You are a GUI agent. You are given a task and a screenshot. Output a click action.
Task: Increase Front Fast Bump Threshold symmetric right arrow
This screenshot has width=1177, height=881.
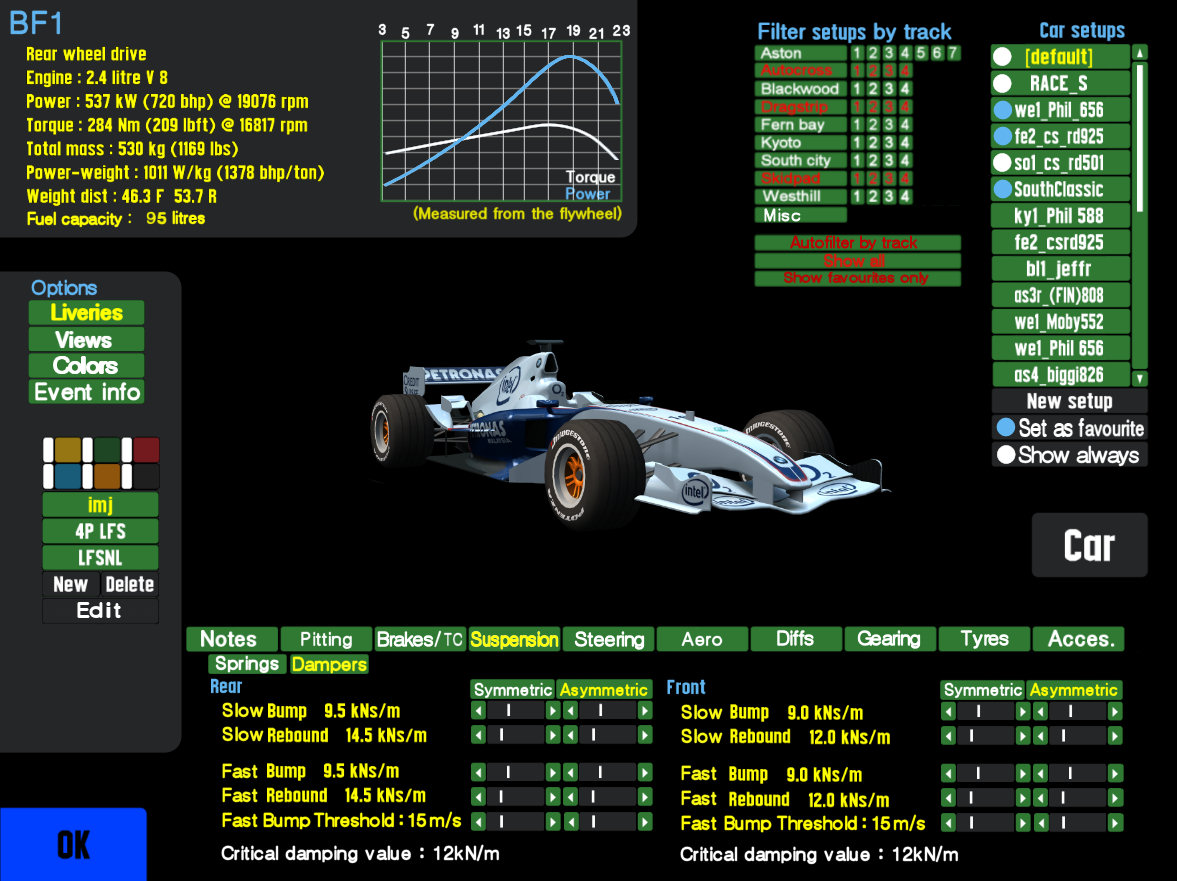[x=1022, y=823]
